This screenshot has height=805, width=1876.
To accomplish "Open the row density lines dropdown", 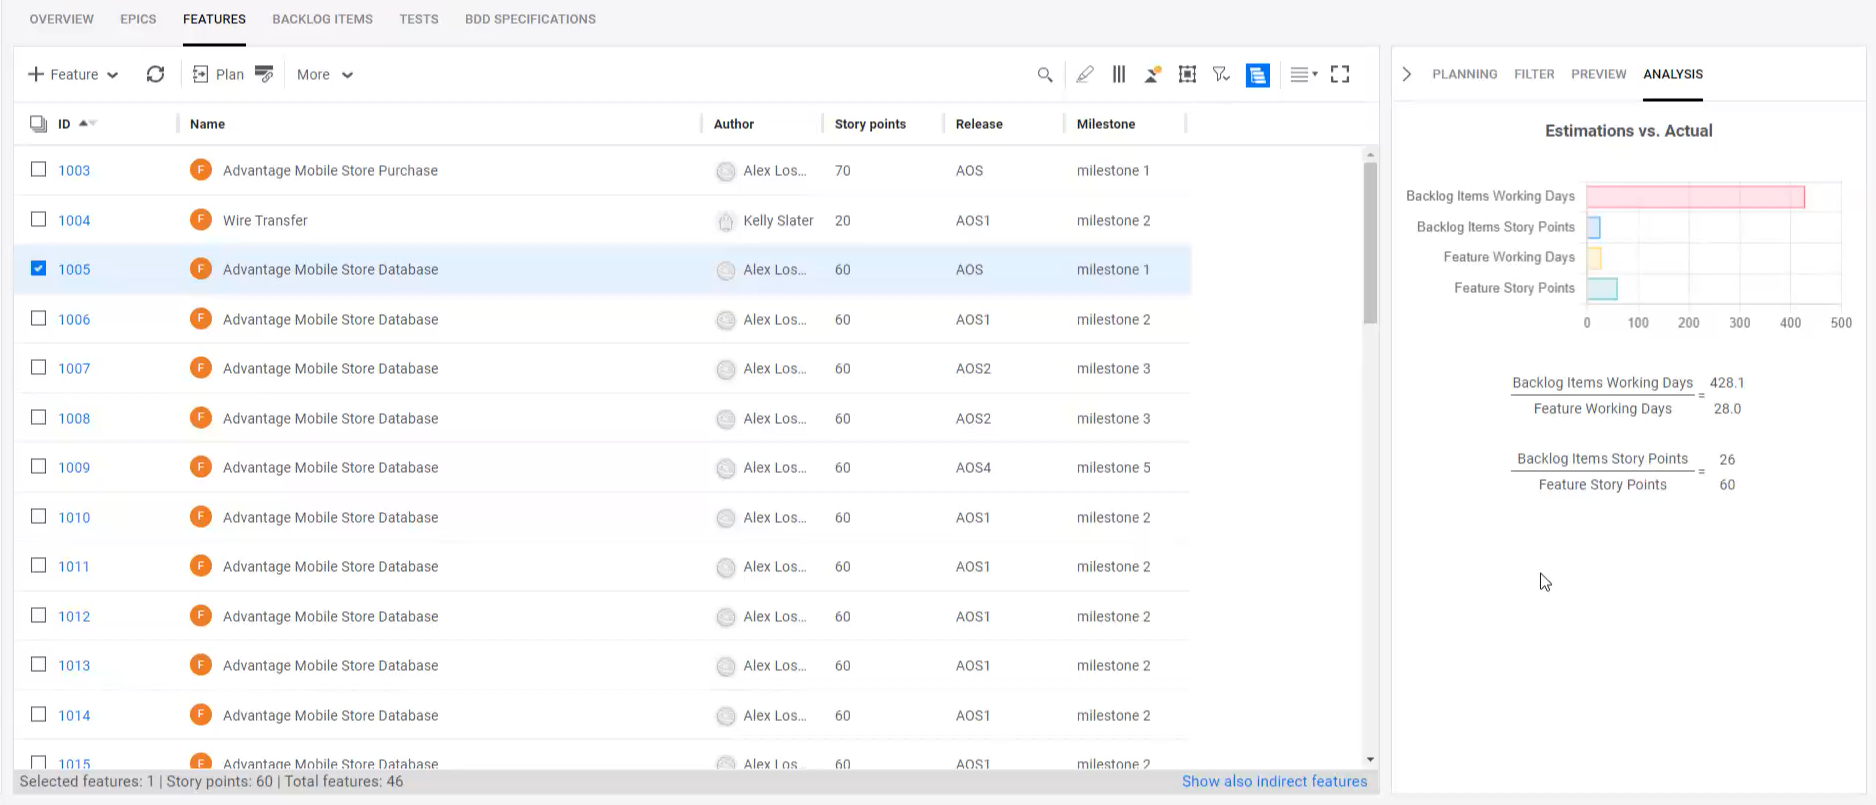I will [1303, 74].
